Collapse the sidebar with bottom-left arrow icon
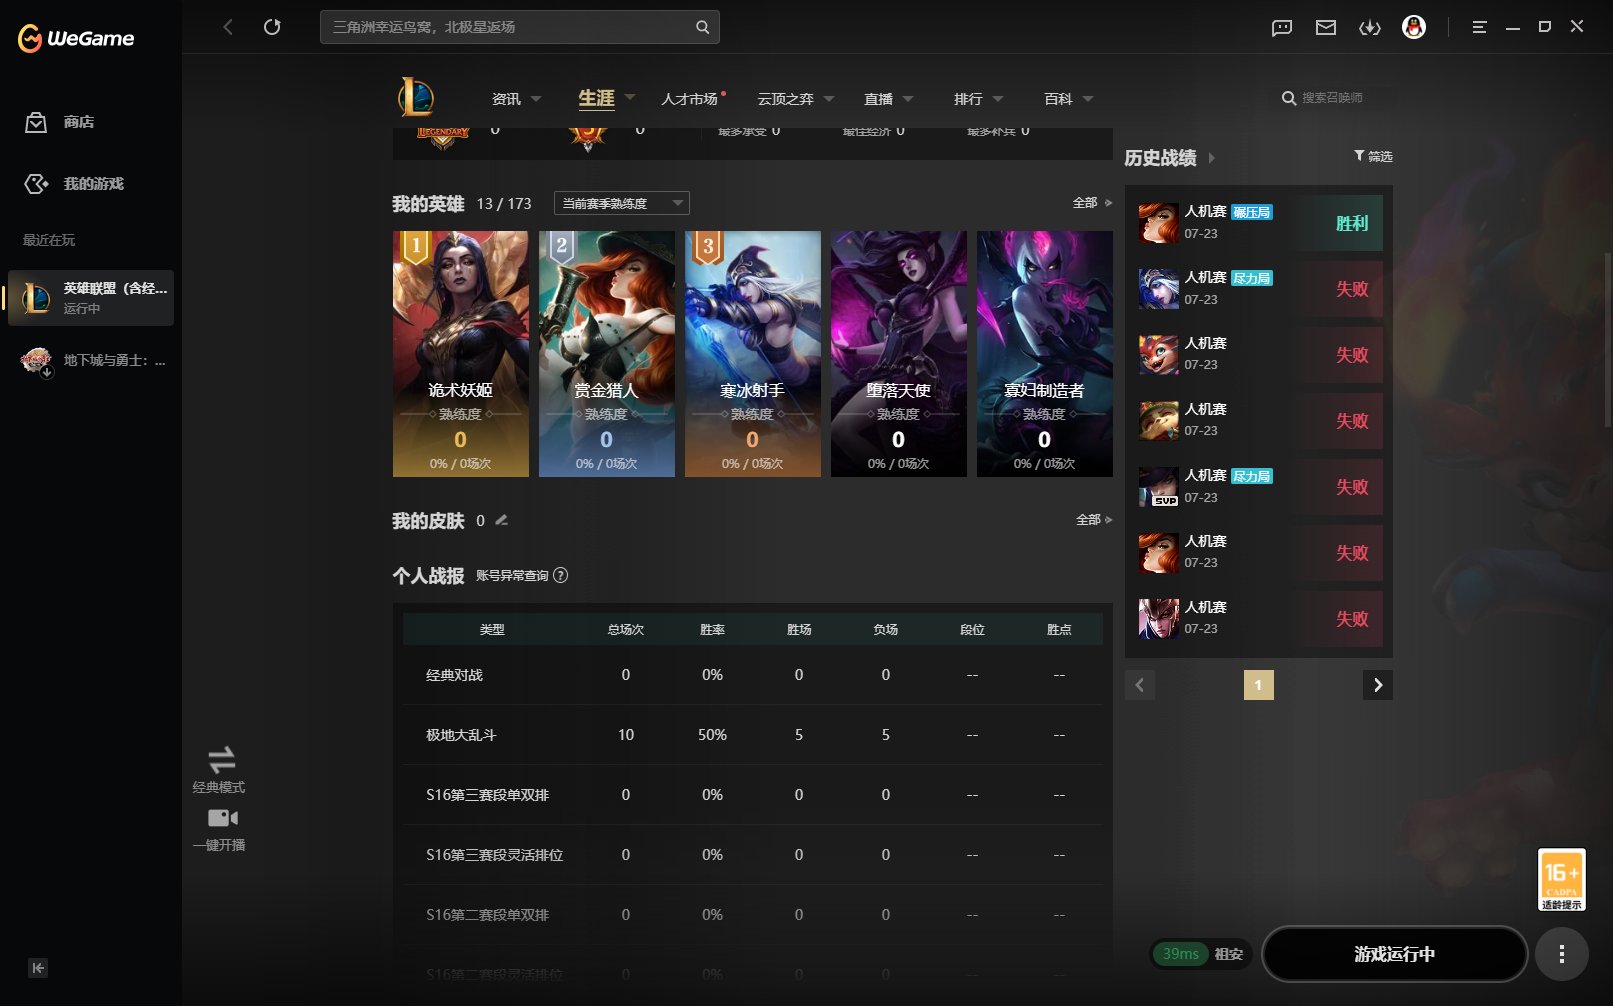Viewport: 1613px width, 1006px height. point(38,968)
